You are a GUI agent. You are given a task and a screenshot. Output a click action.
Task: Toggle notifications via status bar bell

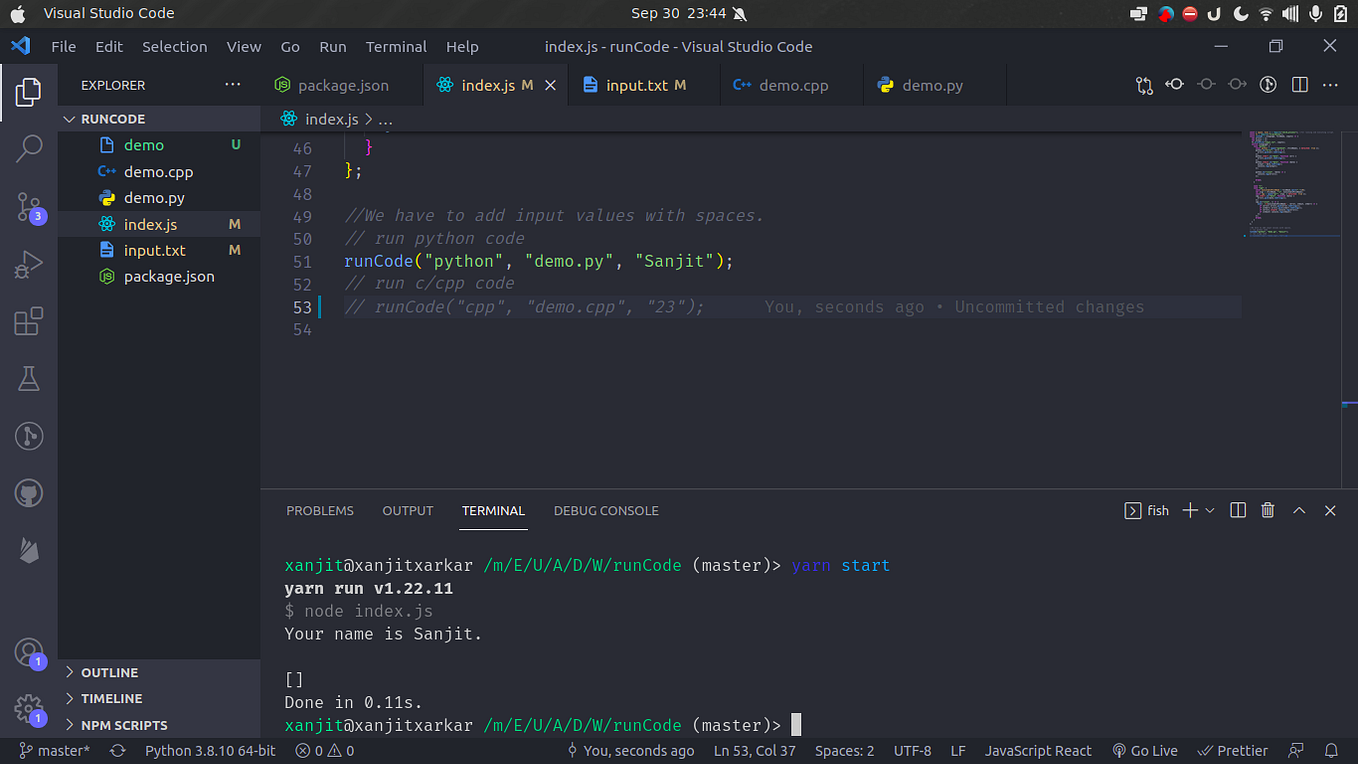pyautogui.click(x=1331, y=750)
